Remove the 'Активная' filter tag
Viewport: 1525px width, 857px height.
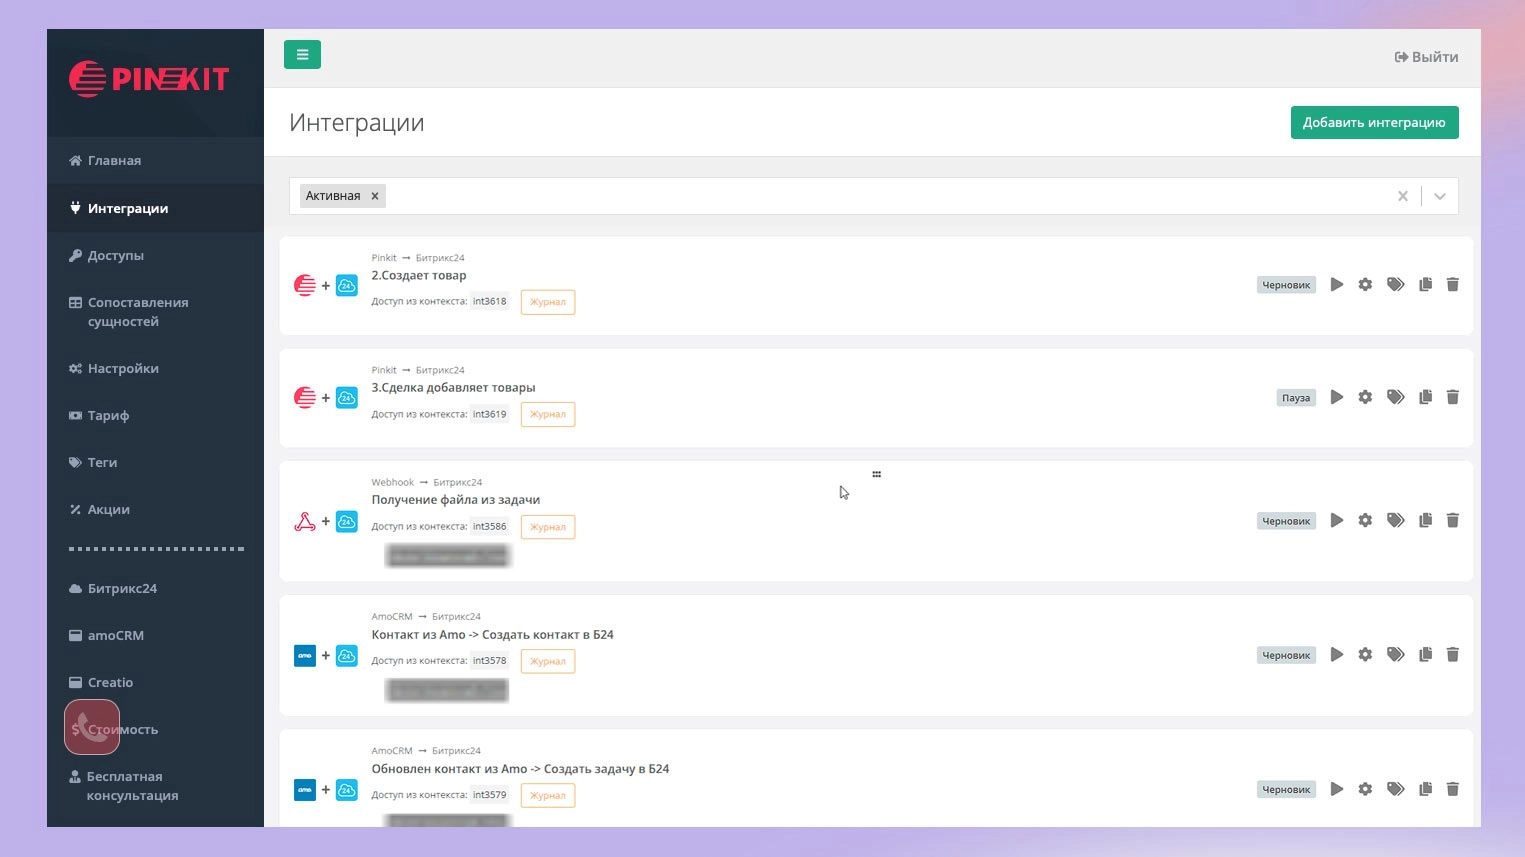[x=375, y=196]
